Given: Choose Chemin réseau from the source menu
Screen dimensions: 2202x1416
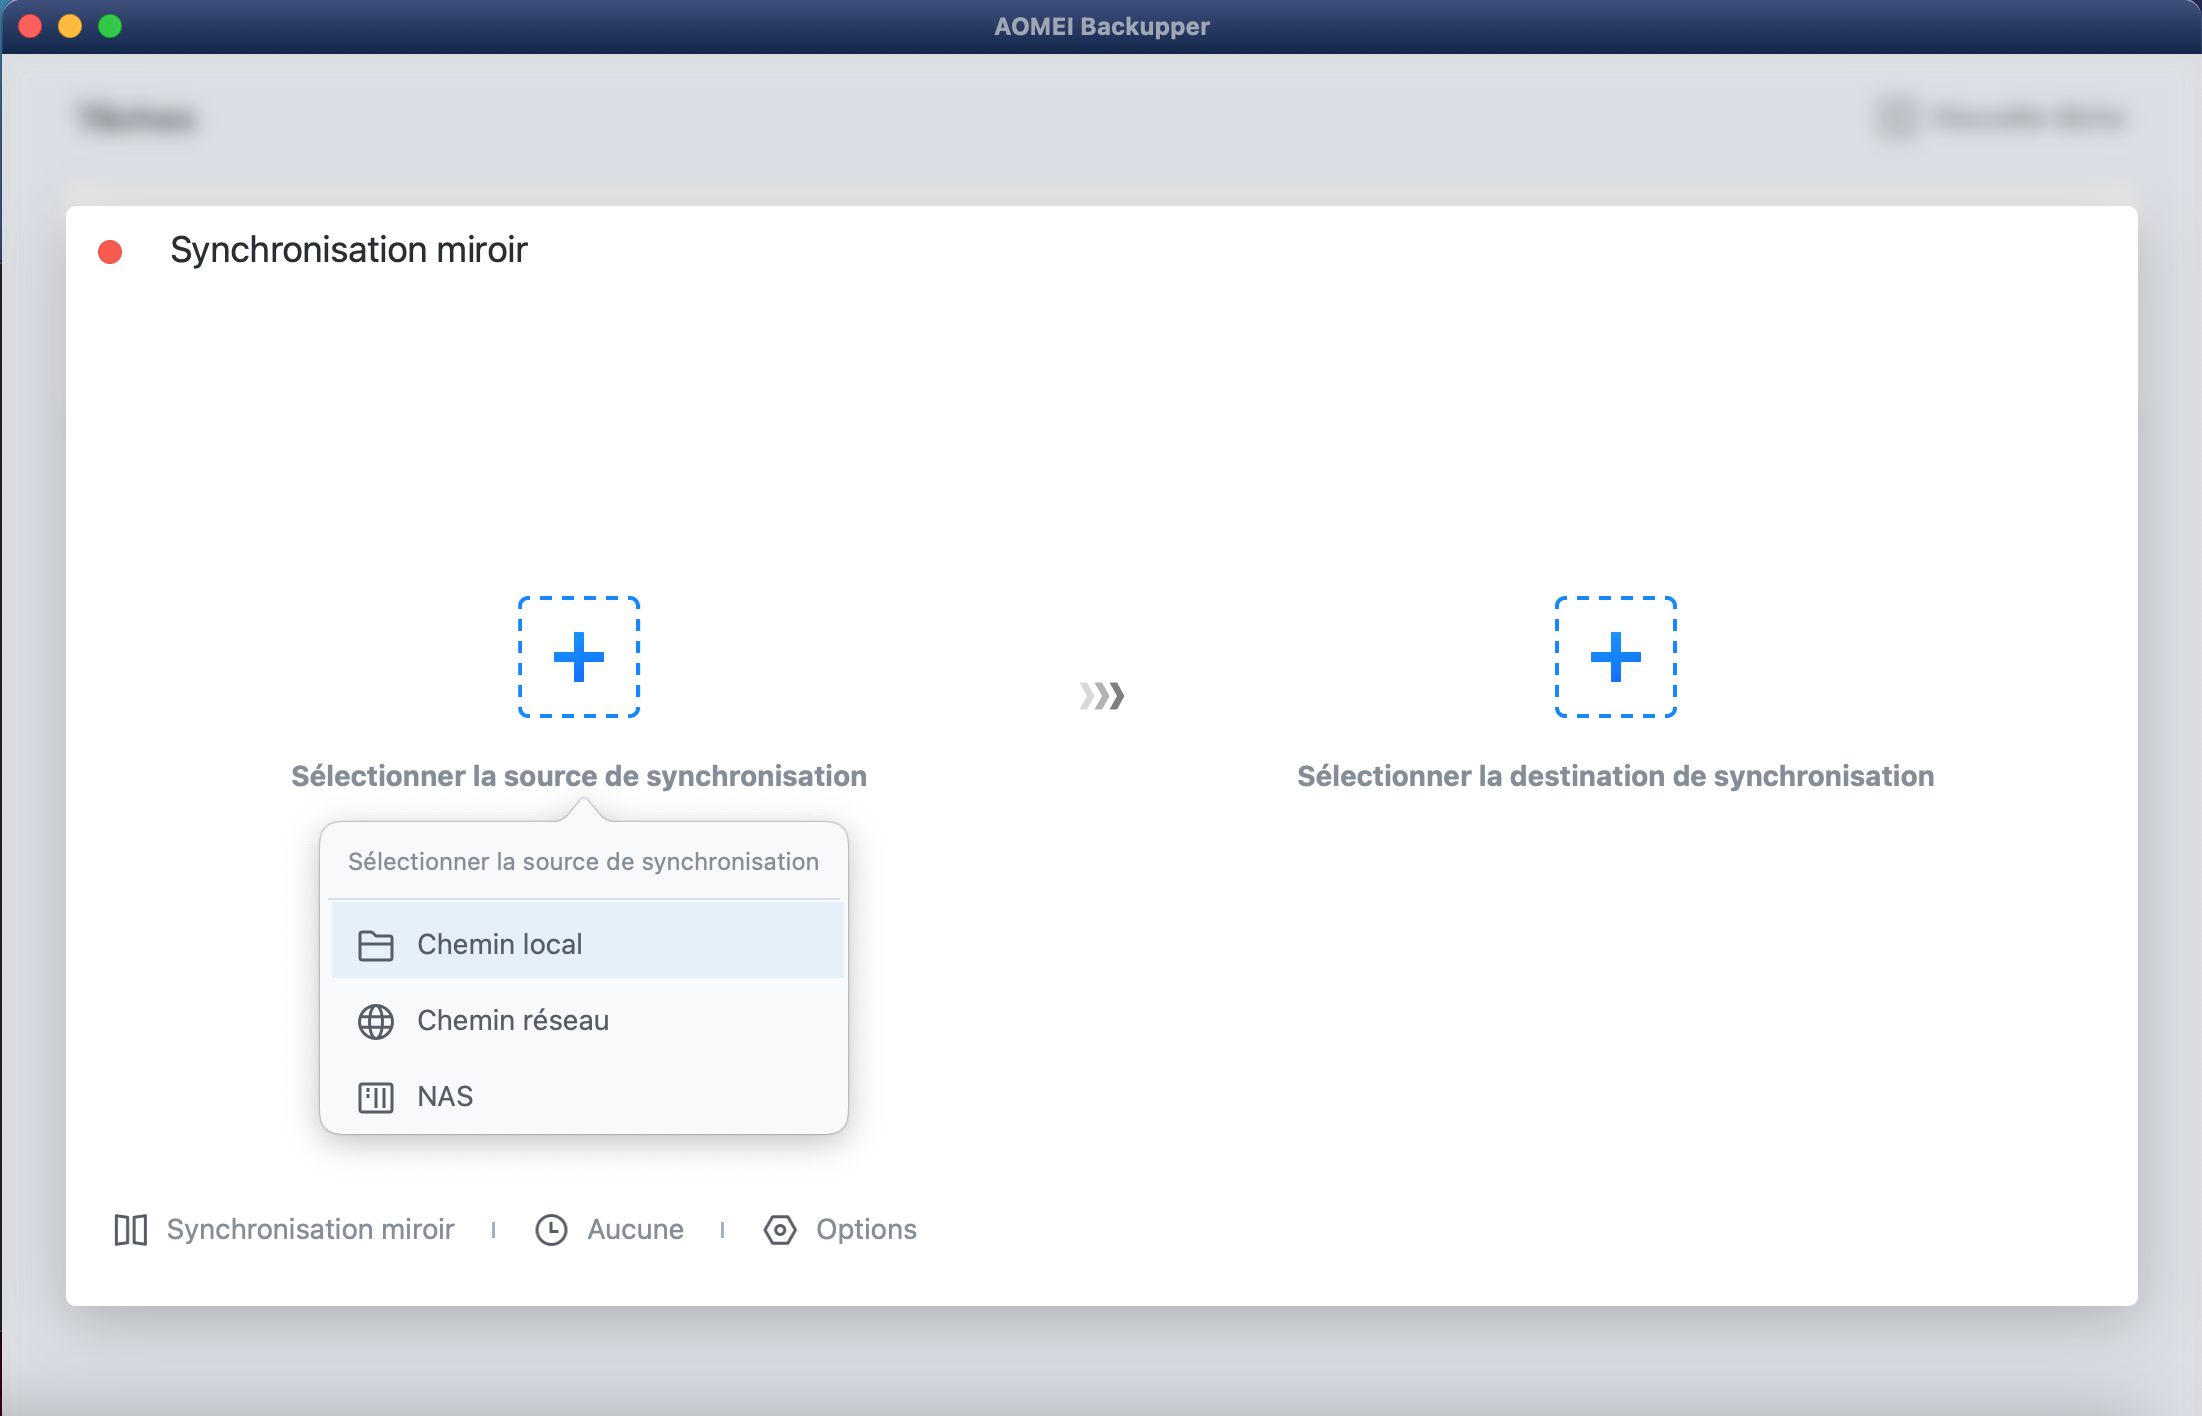Looking at the screenshot, I should coord(513,1020).
